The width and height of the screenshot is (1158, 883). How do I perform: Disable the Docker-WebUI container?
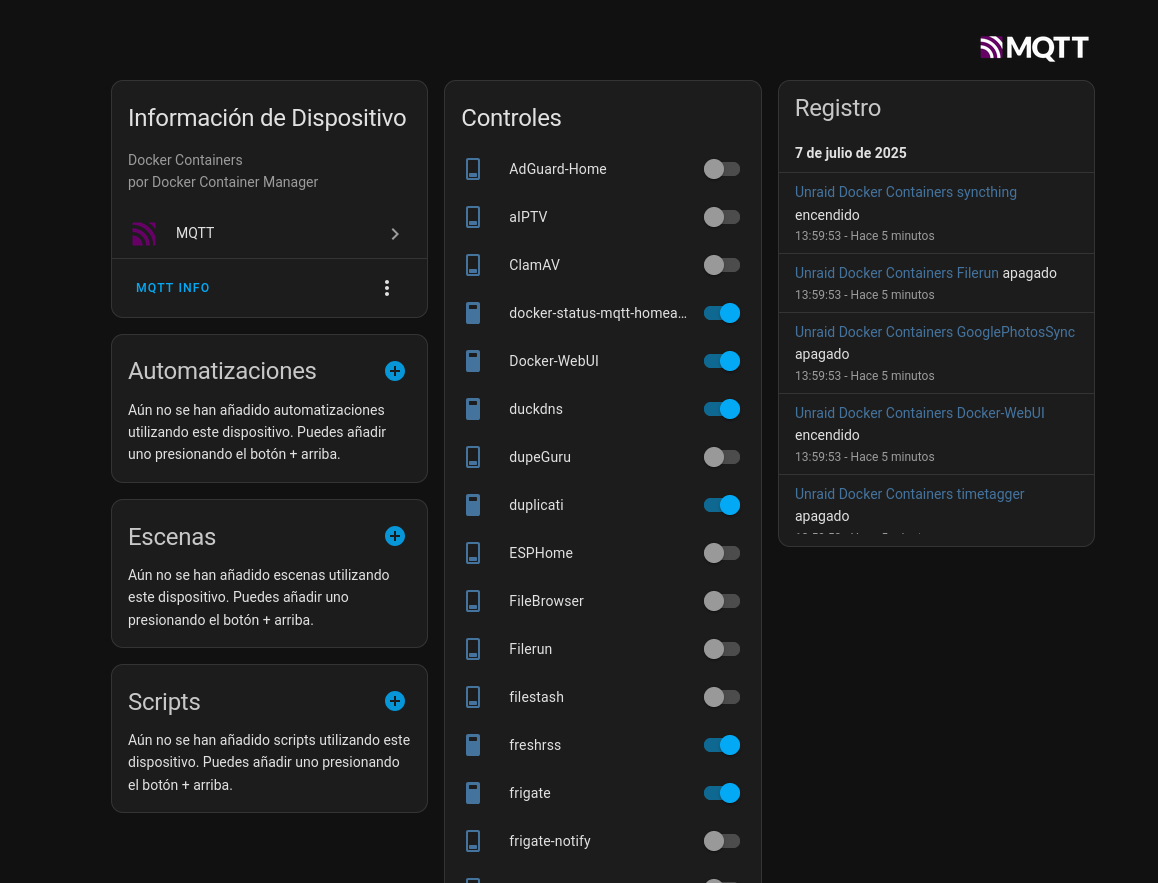click(x=722, y=361)
